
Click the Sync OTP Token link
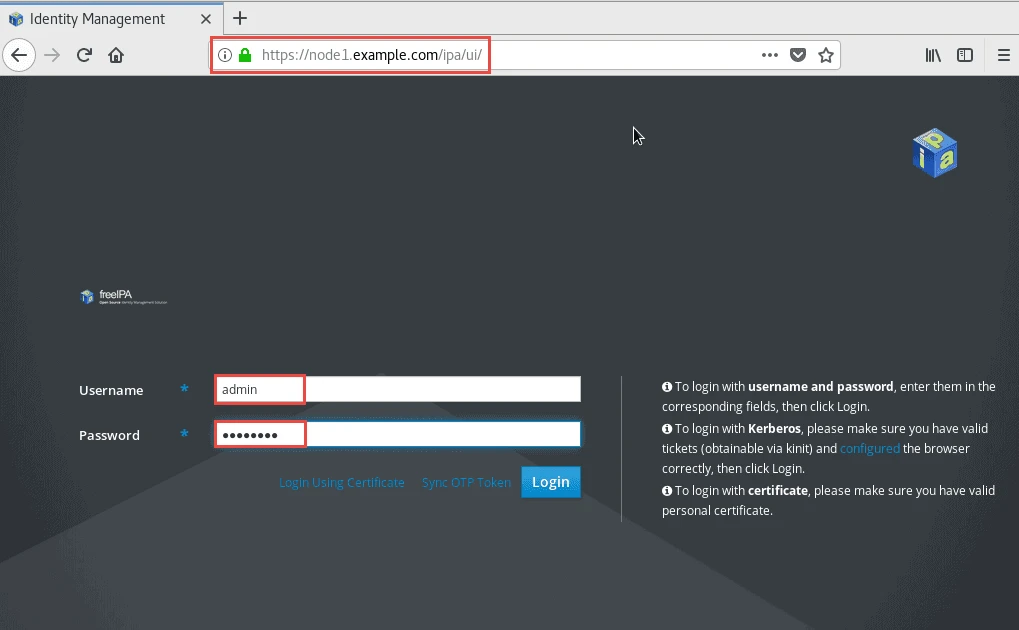click(x=465, y=482)
